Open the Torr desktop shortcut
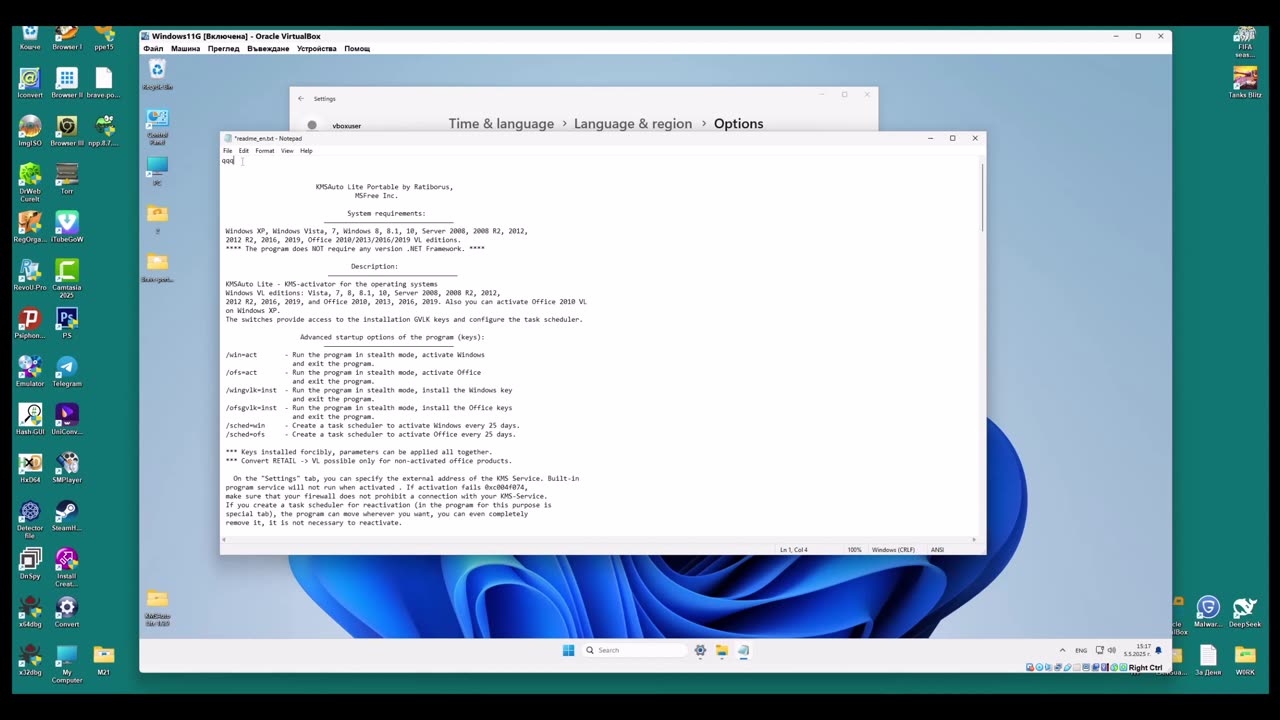The width and height of the screenshot is (1280, 720). pos(67,179)
